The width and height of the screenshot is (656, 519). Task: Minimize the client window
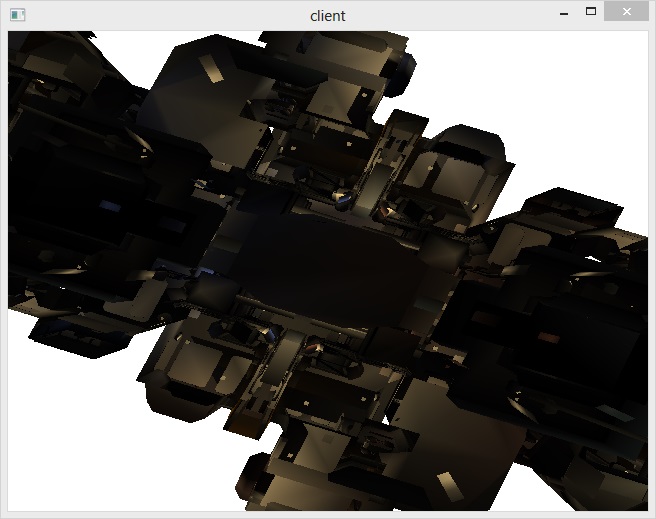pos(564,14)
